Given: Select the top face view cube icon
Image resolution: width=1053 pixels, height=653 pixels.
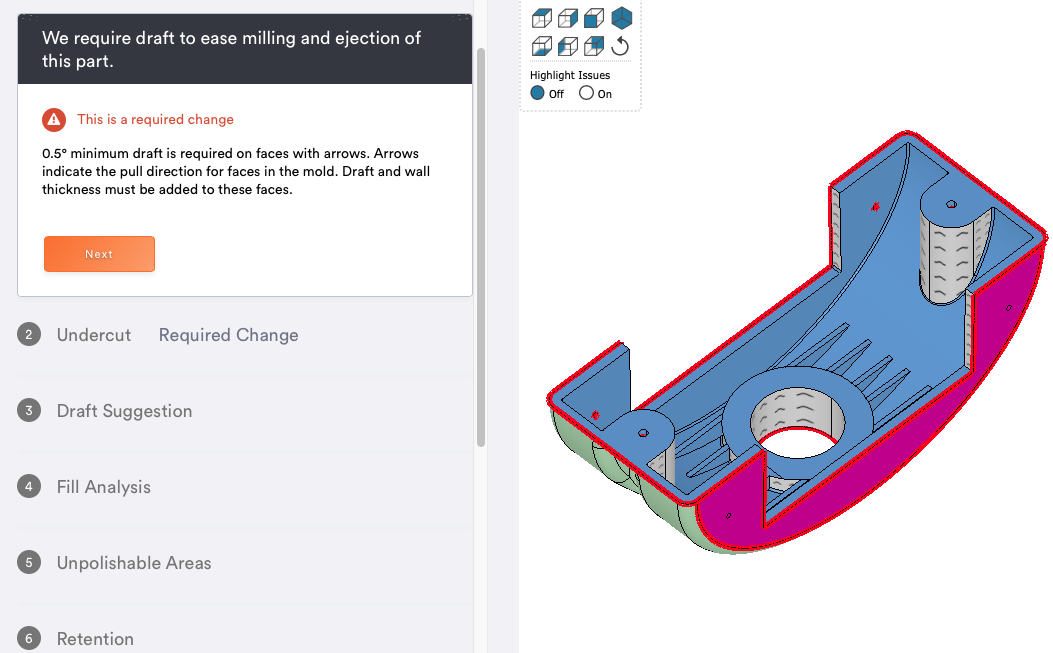Looking at the screenshot, I should tap(542, 18).
